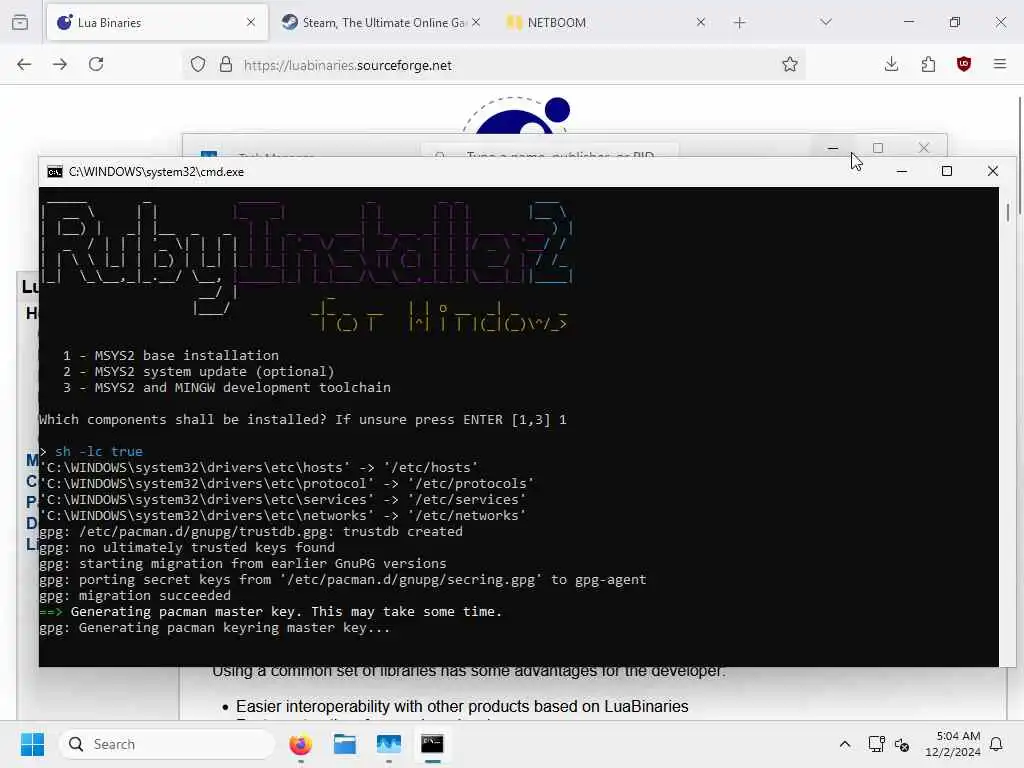The height and width of the screenshot is (768, 1024).
Task: Click the uBlock Origin shield icon
Action: (964, 64)
